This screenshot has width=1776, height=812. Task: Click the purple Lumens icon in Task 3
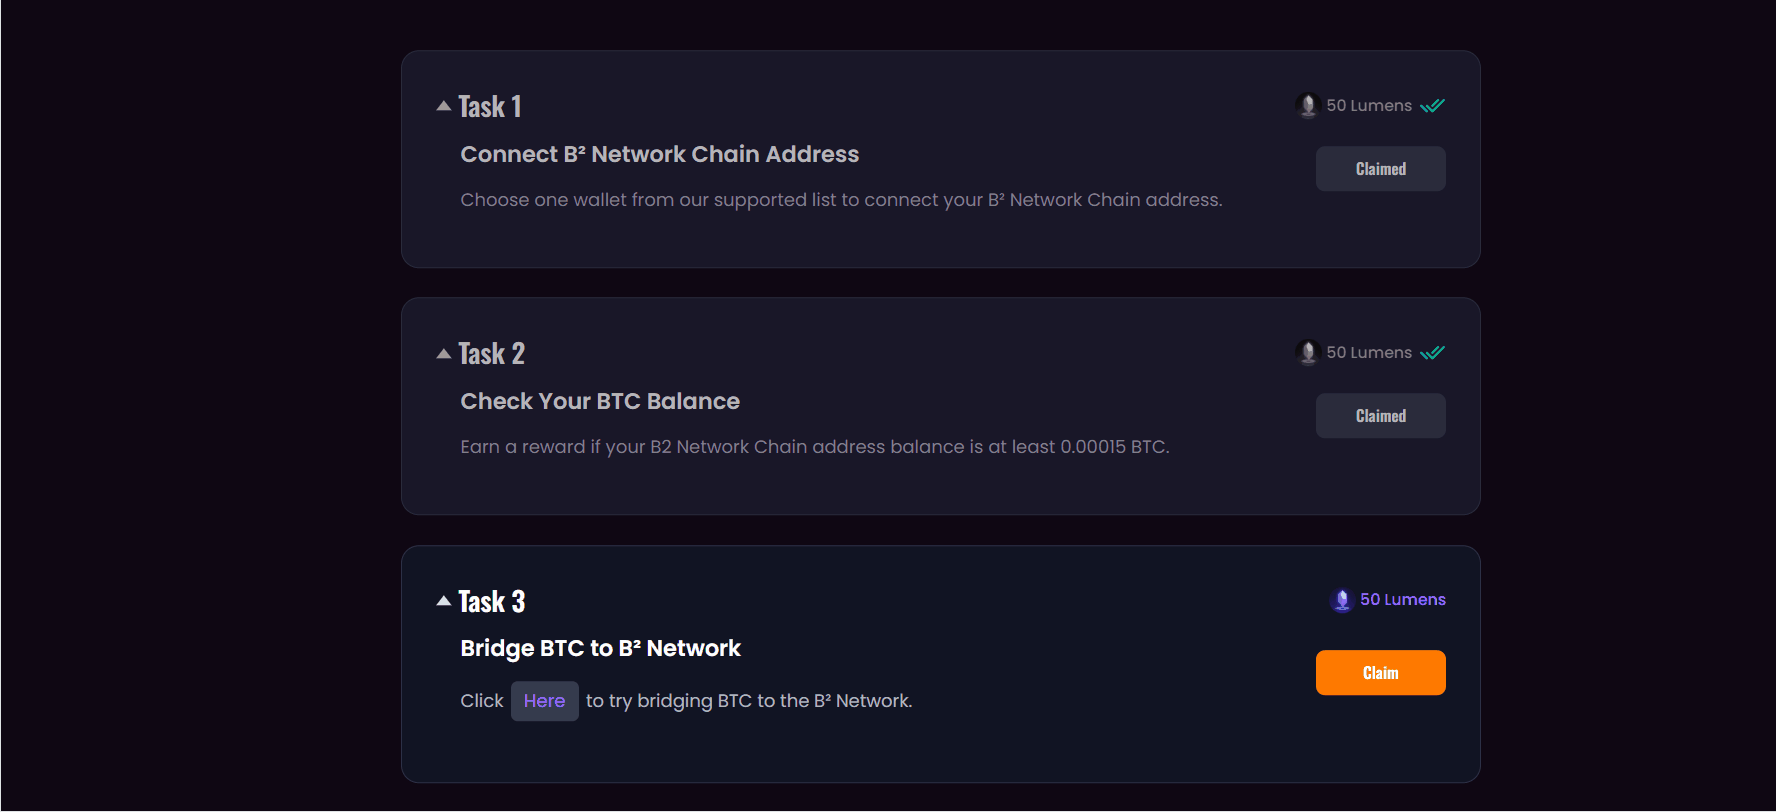1342,600
